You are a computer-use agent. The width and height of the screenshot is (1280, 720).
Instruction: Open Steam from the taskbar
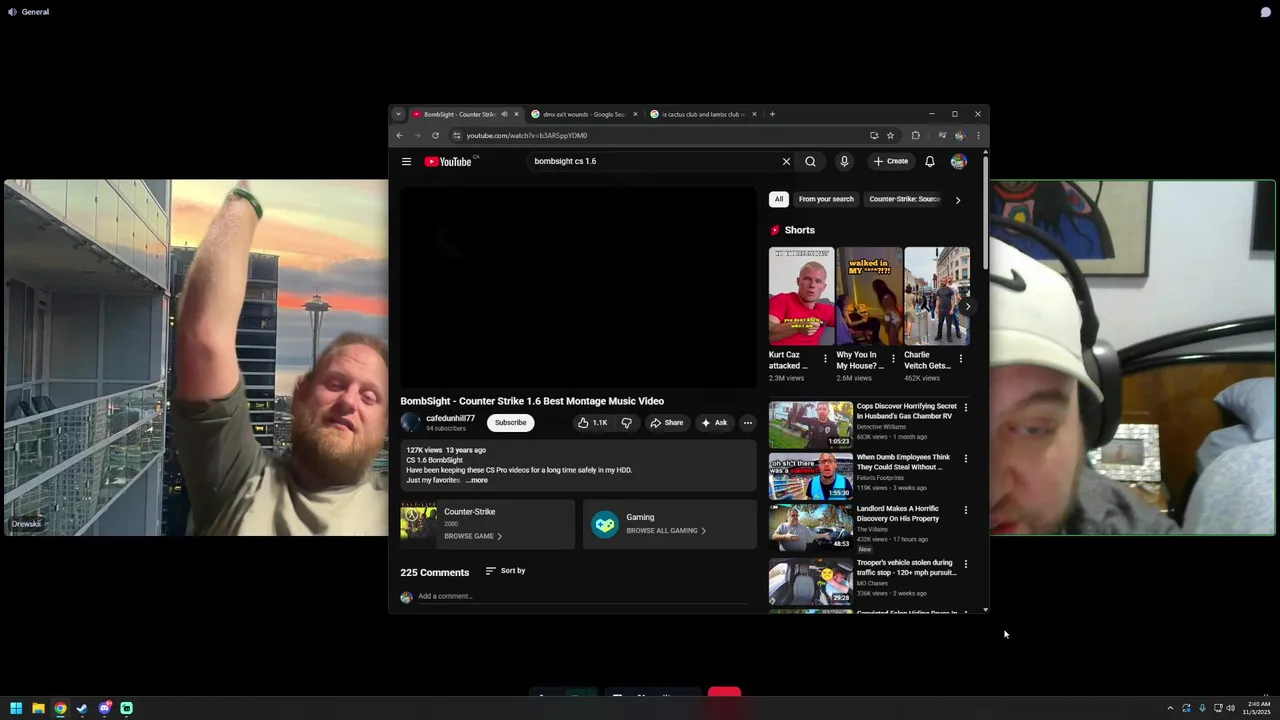[82, 708]
